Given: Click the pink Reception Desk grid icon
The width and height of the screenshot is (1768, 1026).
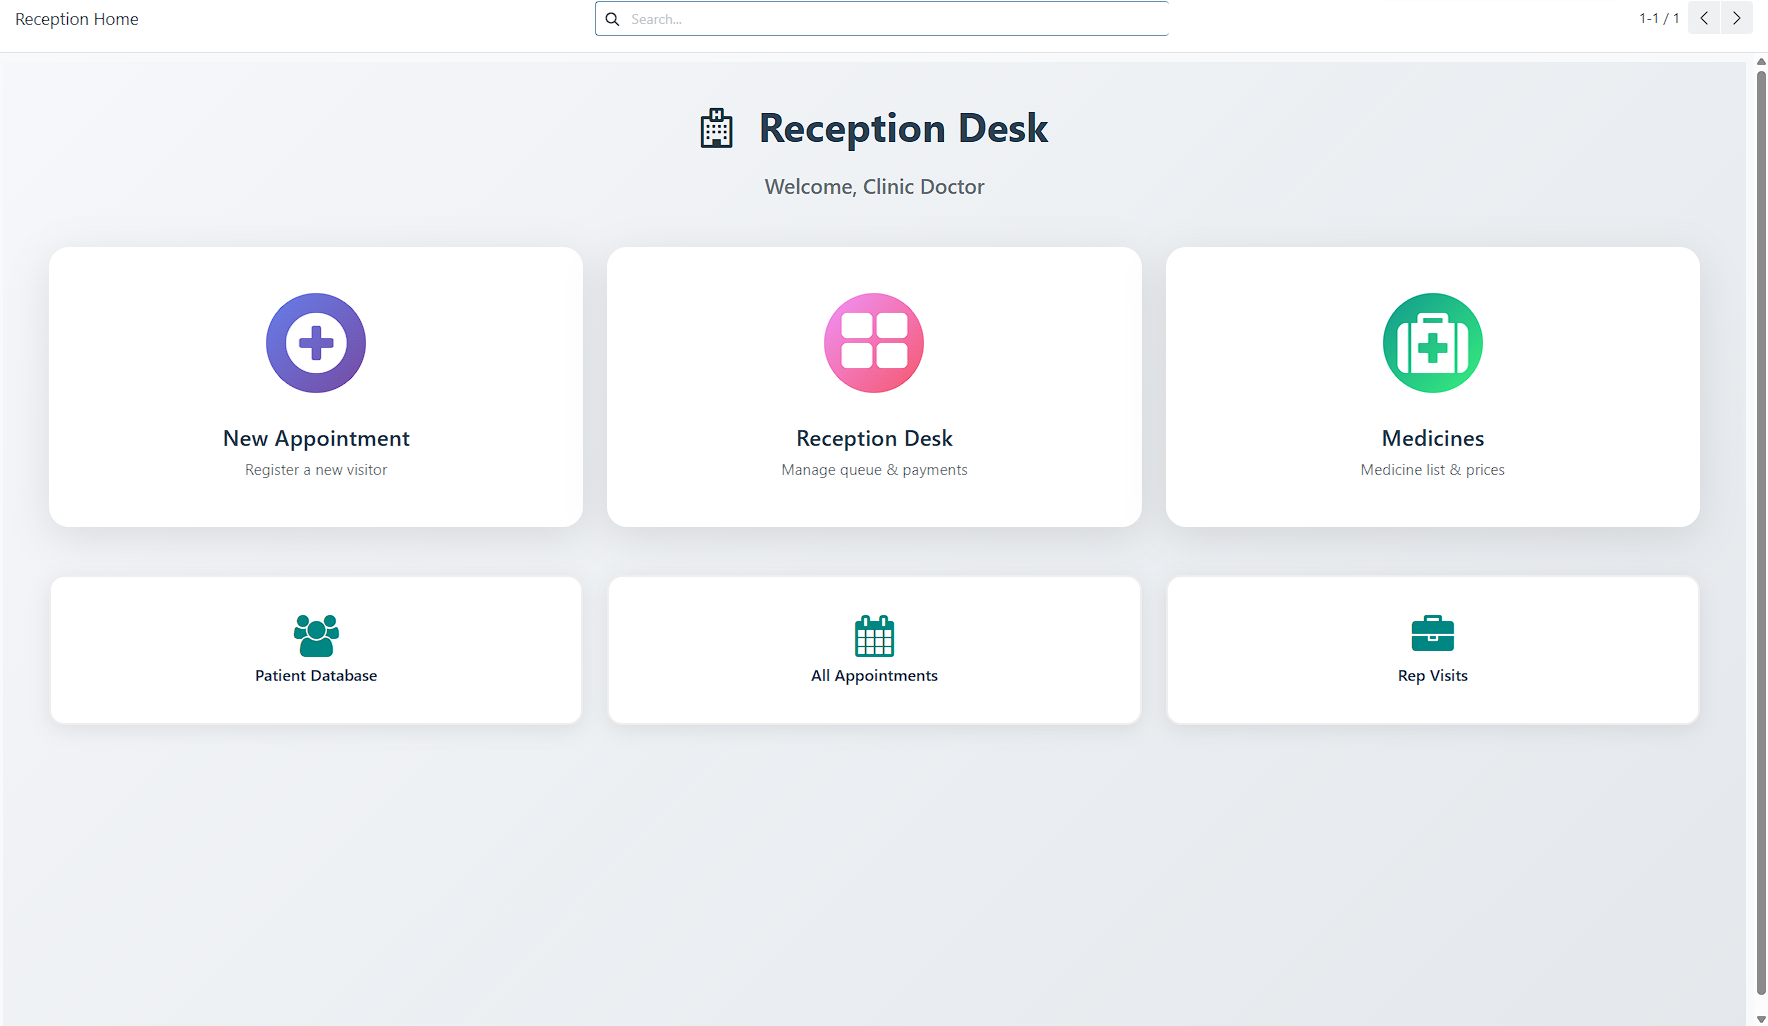Looking at the screenshot, I should pyautogui.click(x=873, y=343).
